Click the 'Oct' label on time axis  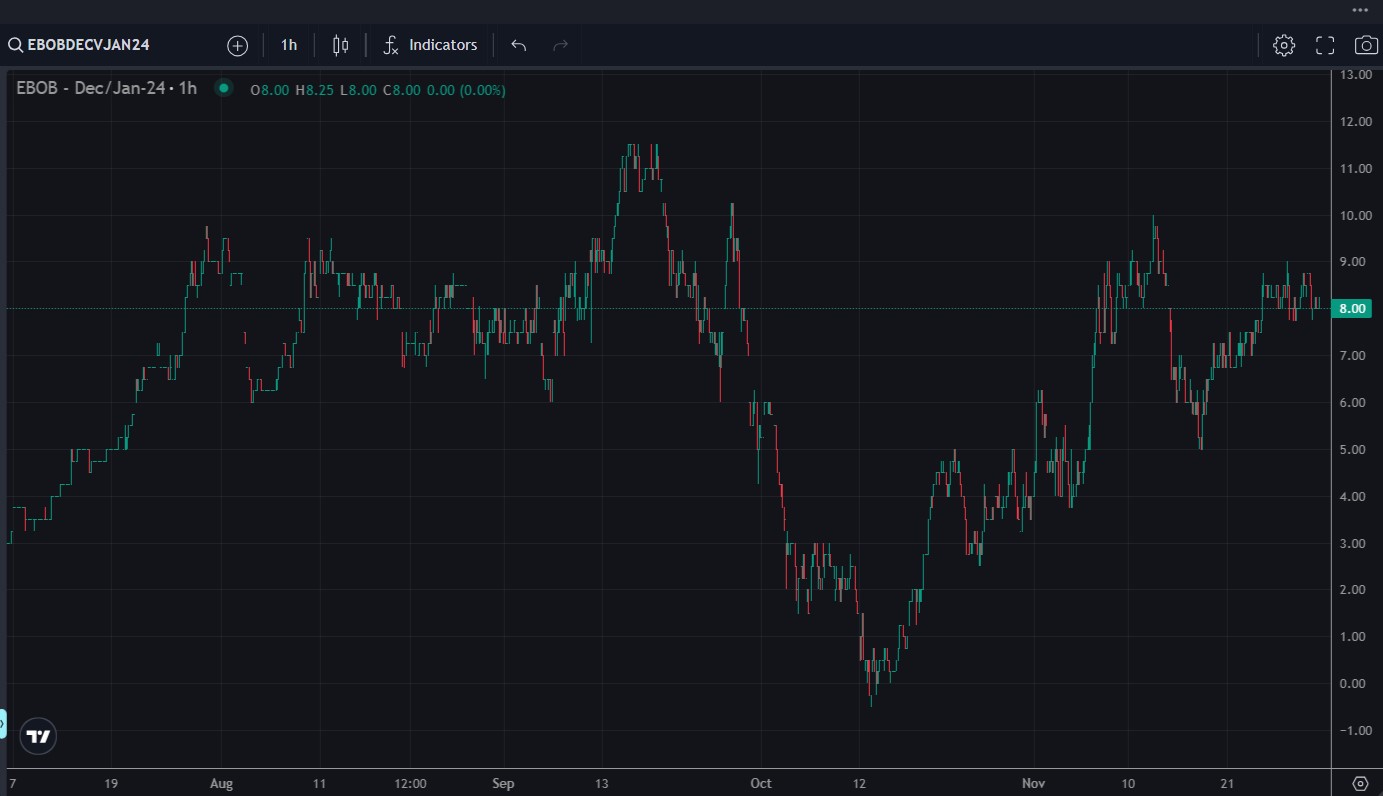coord(761,783)
